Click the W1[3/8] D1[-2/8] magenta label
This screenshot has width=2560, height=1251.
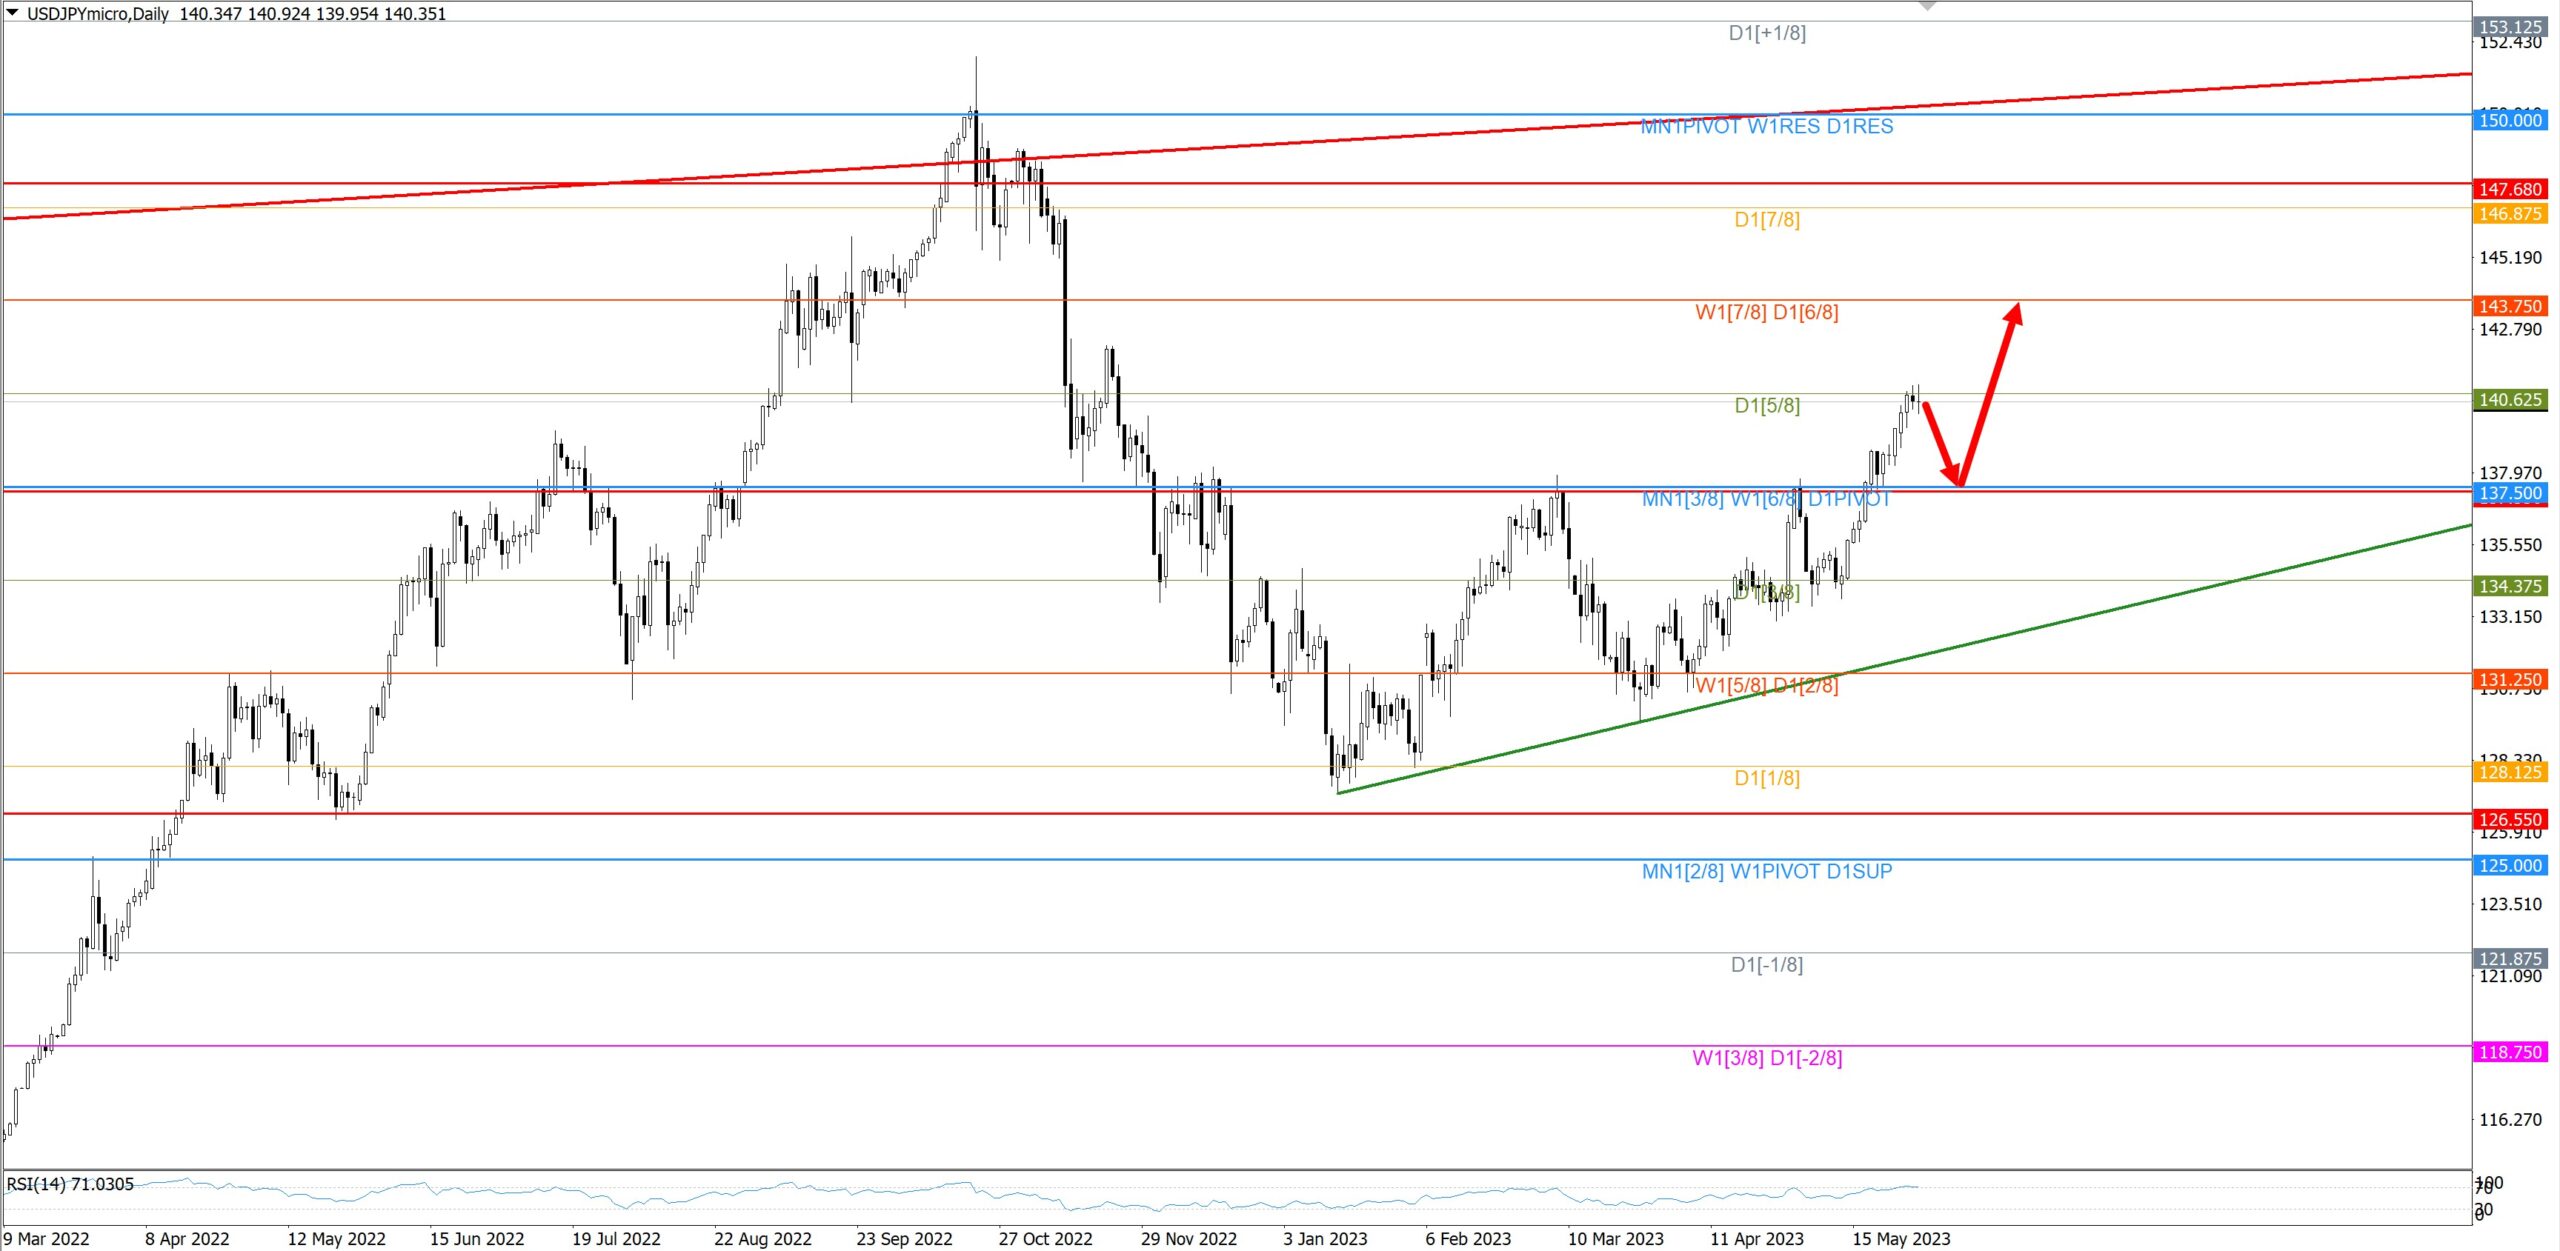pyautogui.click(x=1766, y=1058)
